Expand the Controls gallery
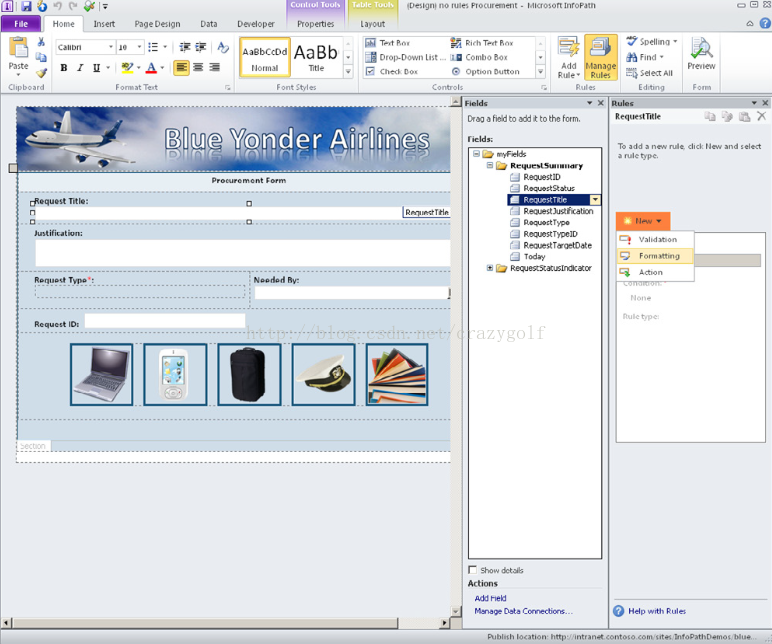This screenshot has height=644, width=772. [541, 72]
